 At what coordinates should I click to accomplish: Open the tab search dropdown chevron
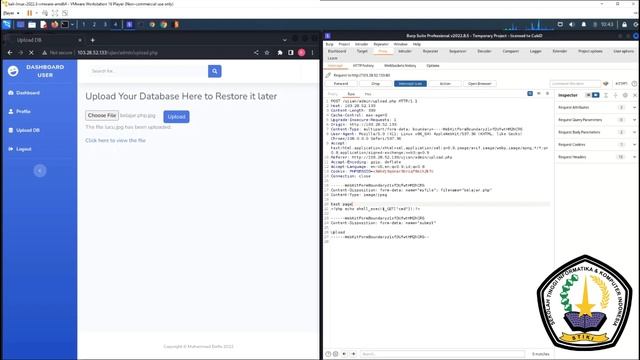[x=284, y=40]
